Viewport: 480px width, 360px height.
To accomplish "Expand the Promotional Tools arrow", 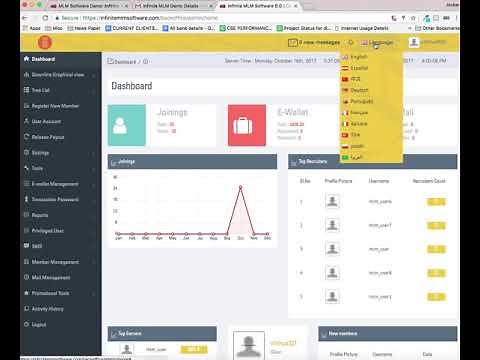I will pyautogui.click(x=94, y=294).
